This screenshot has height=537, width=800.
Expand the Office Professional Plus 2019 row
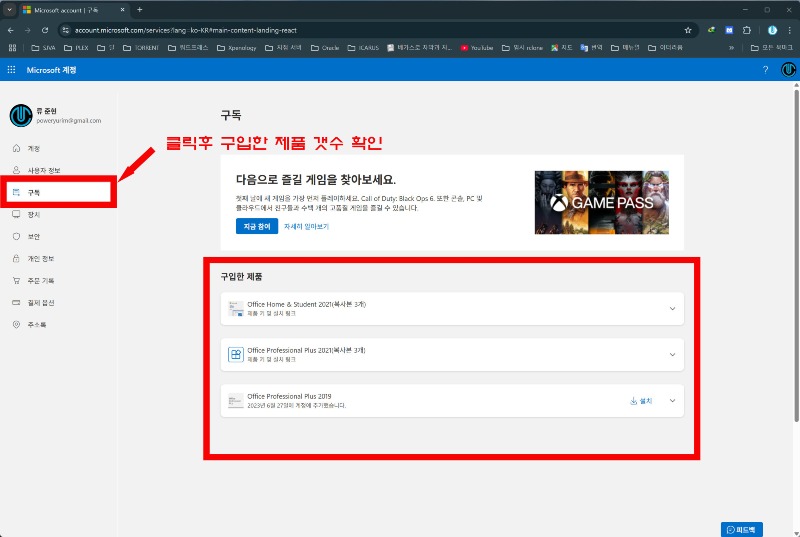point(672,400)
